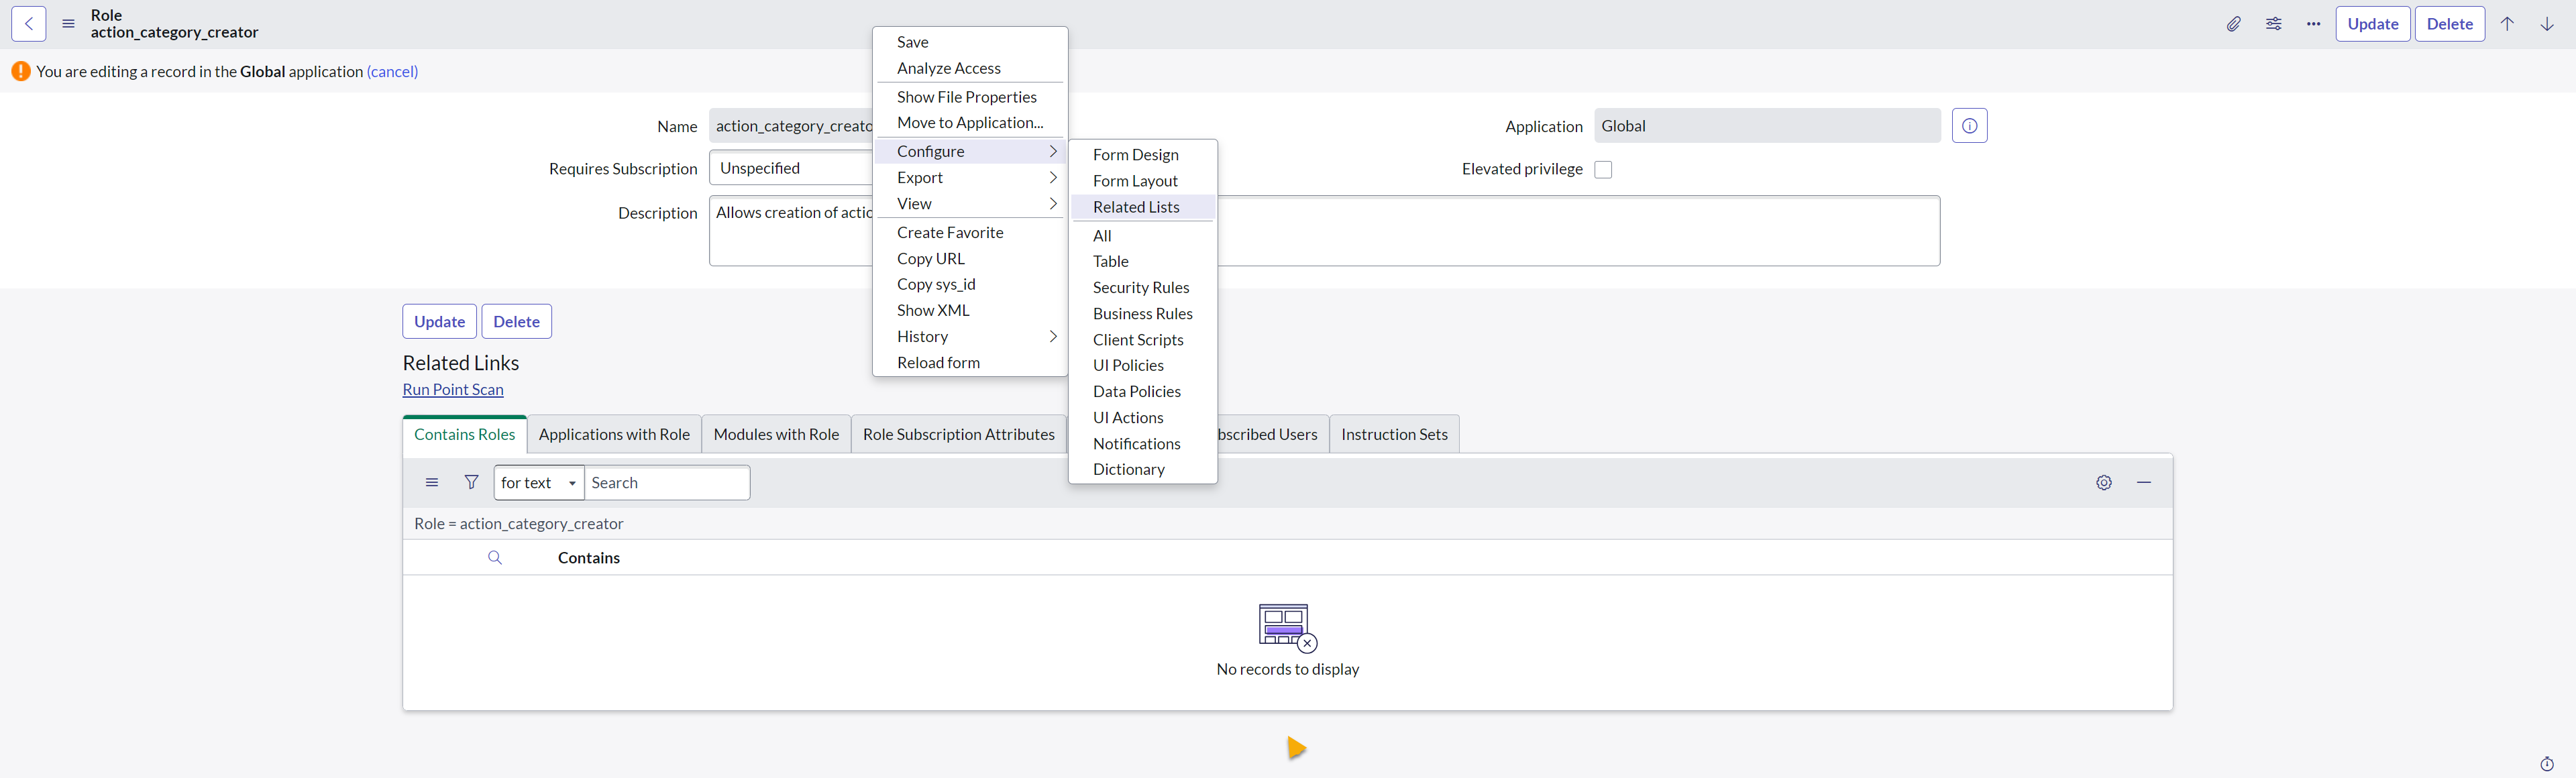Image resolution: width=2576 pixels, height=778 pixels.
Task: Open the personalize form sliders icon
Action: [2273, 24]
